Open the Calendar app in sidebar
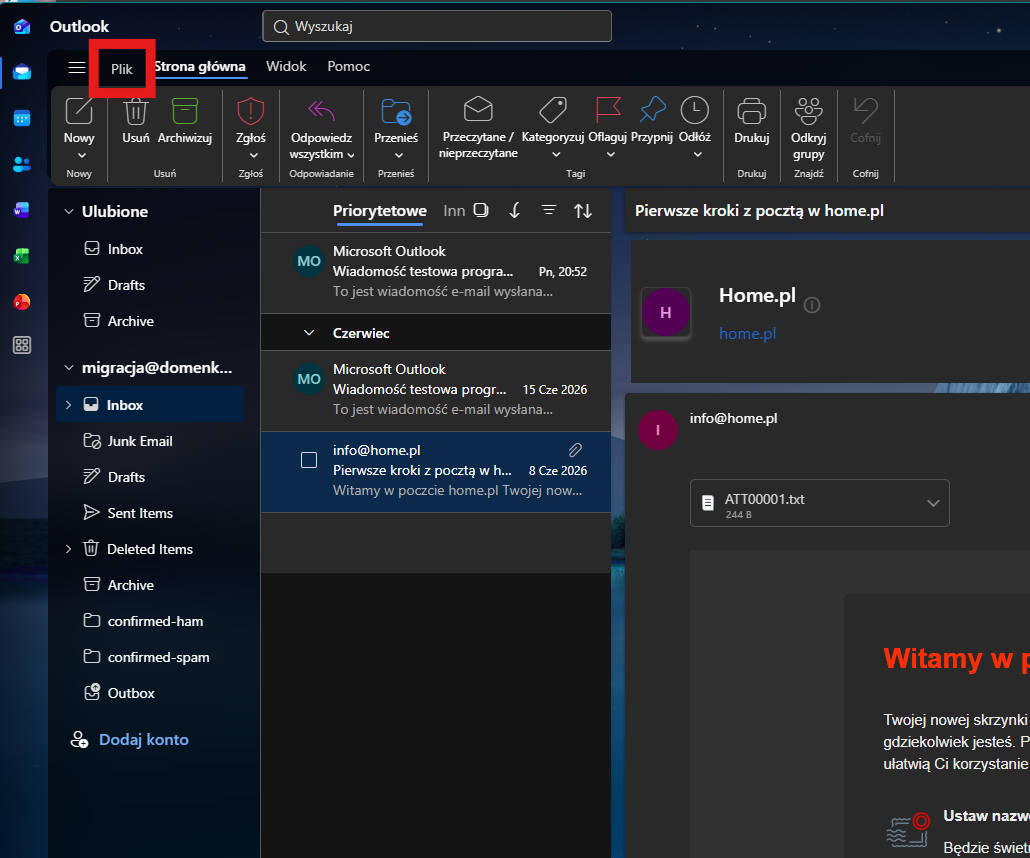The width and height of the screenshot is (1030, 858). point(22,119)
